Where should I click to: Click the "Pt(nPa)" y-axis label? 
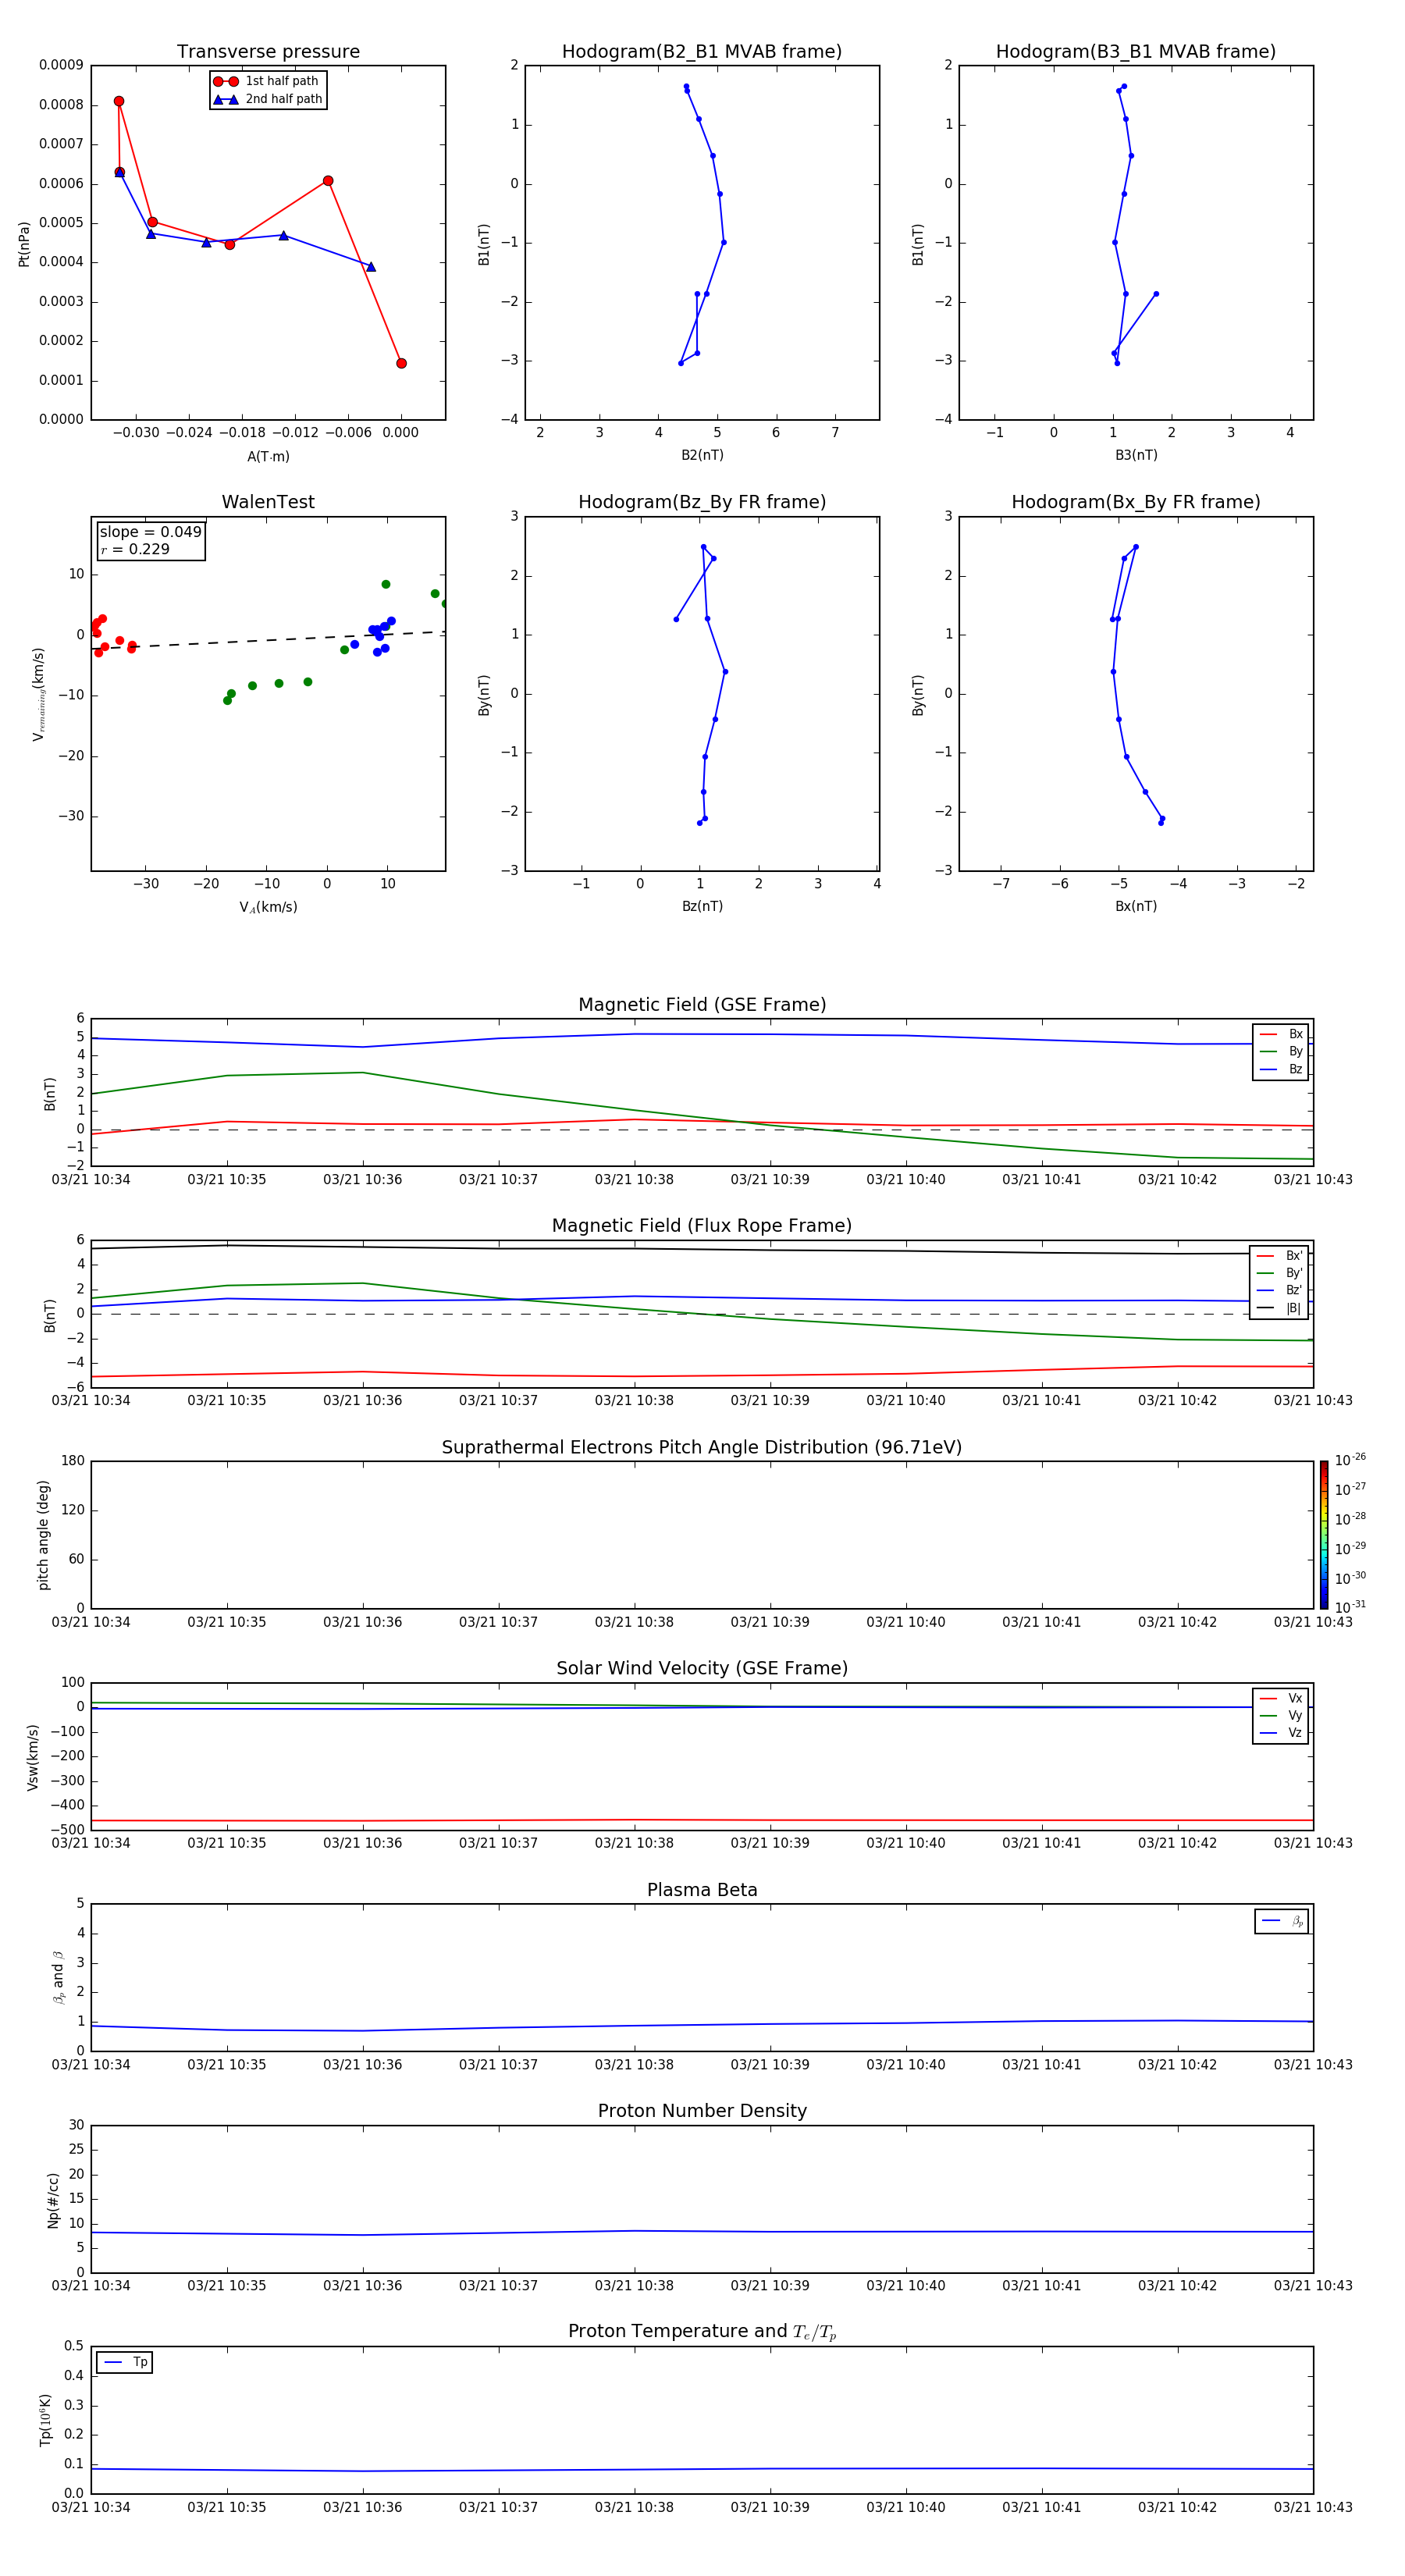[24, 244]
